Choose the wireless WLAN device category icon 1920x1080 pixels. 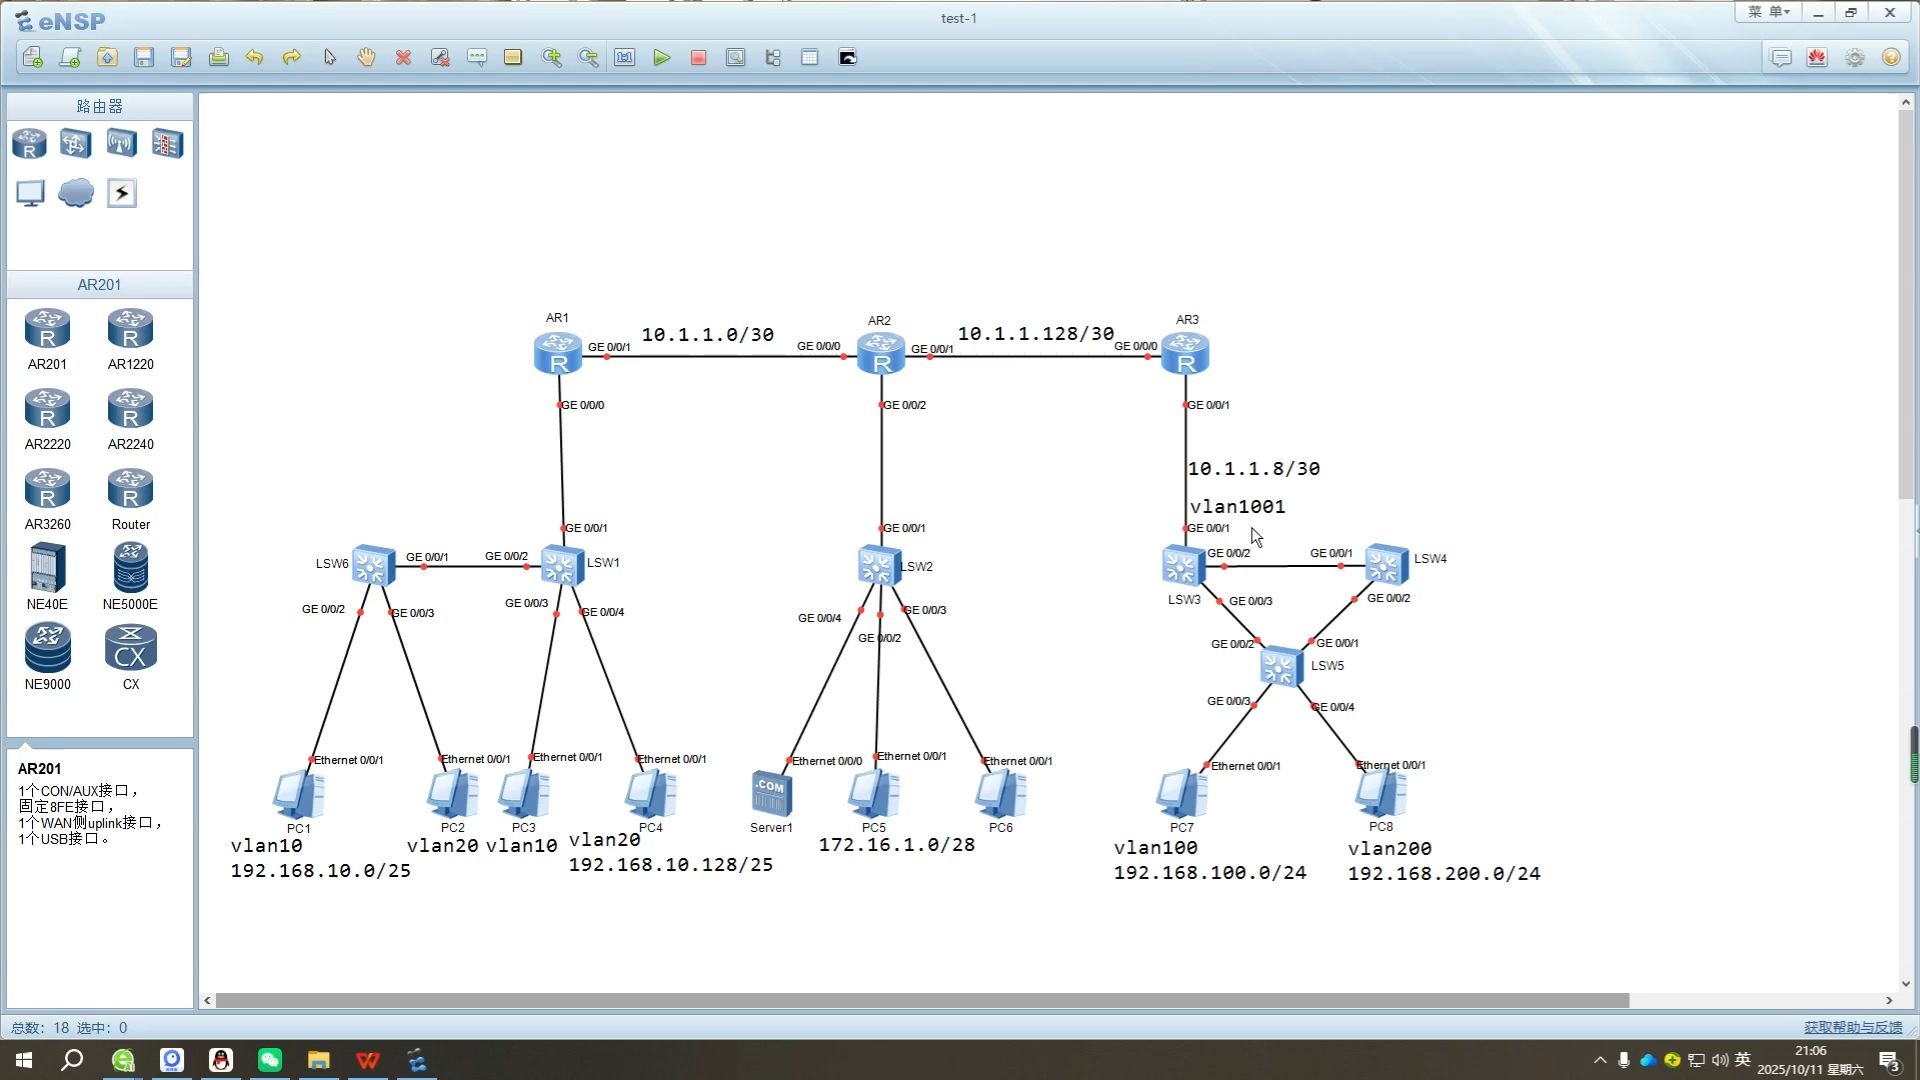(121, 144)
